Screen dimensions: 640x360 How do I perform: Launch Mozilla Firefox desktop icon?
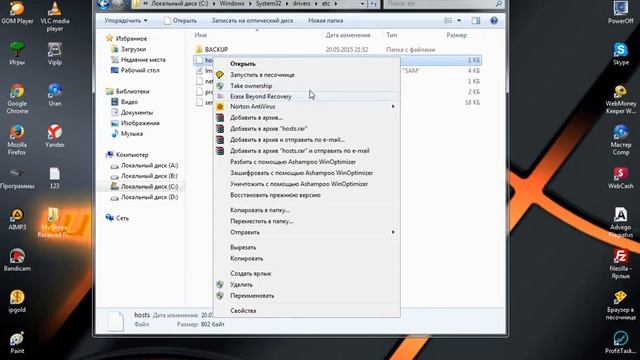[17, 140]
